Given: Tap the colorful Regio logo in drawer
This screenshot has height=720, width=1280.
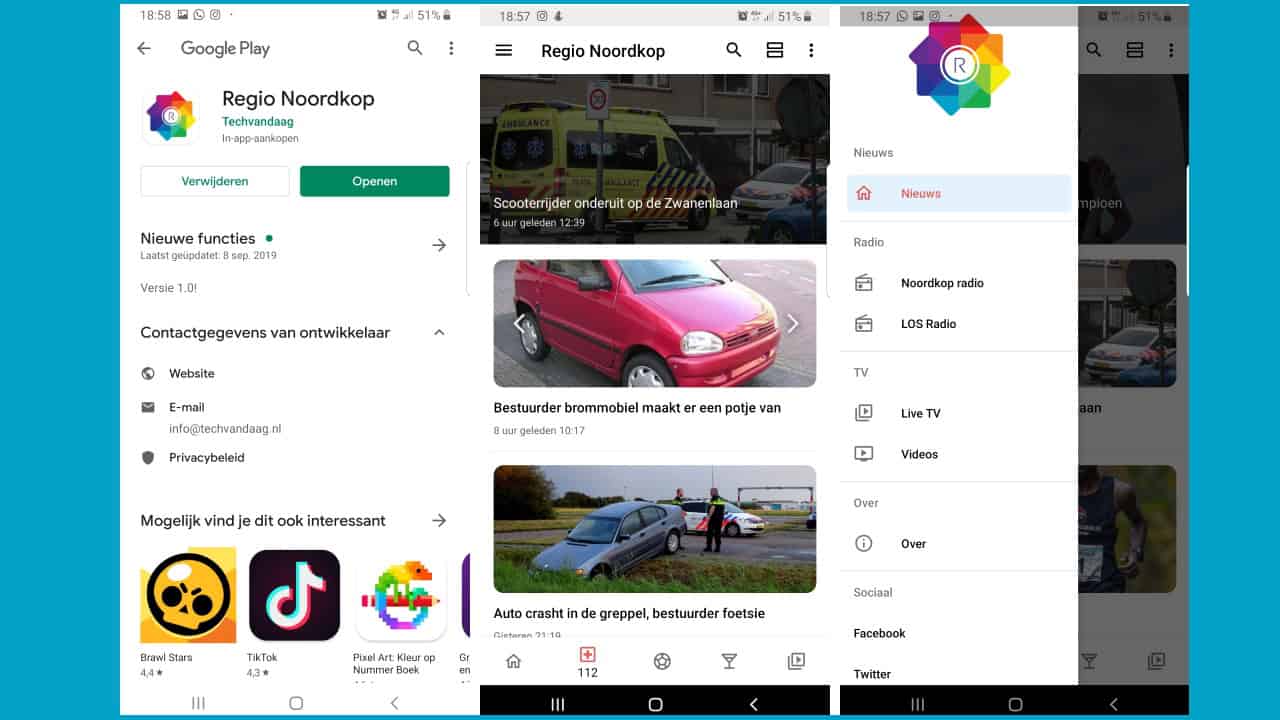Looking at the screenshot, I should (x=959, y=65).
